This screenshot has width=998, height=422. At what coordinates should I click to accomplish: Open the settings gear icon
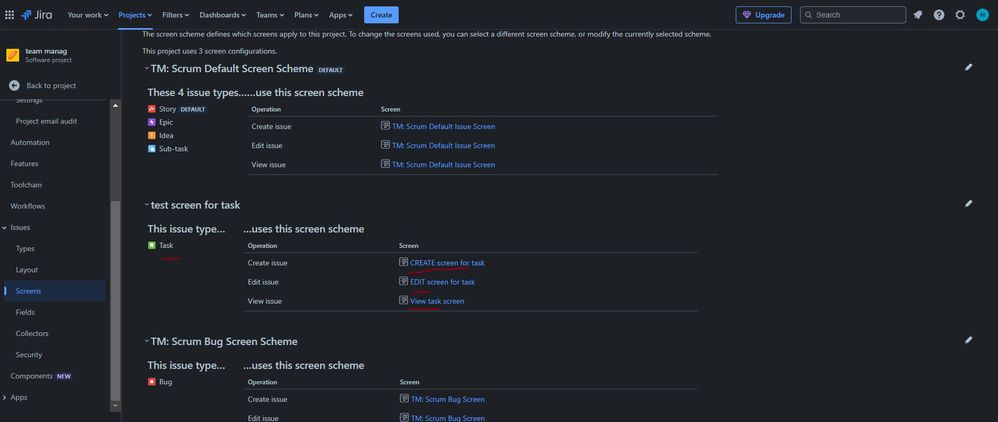point(960,15)
